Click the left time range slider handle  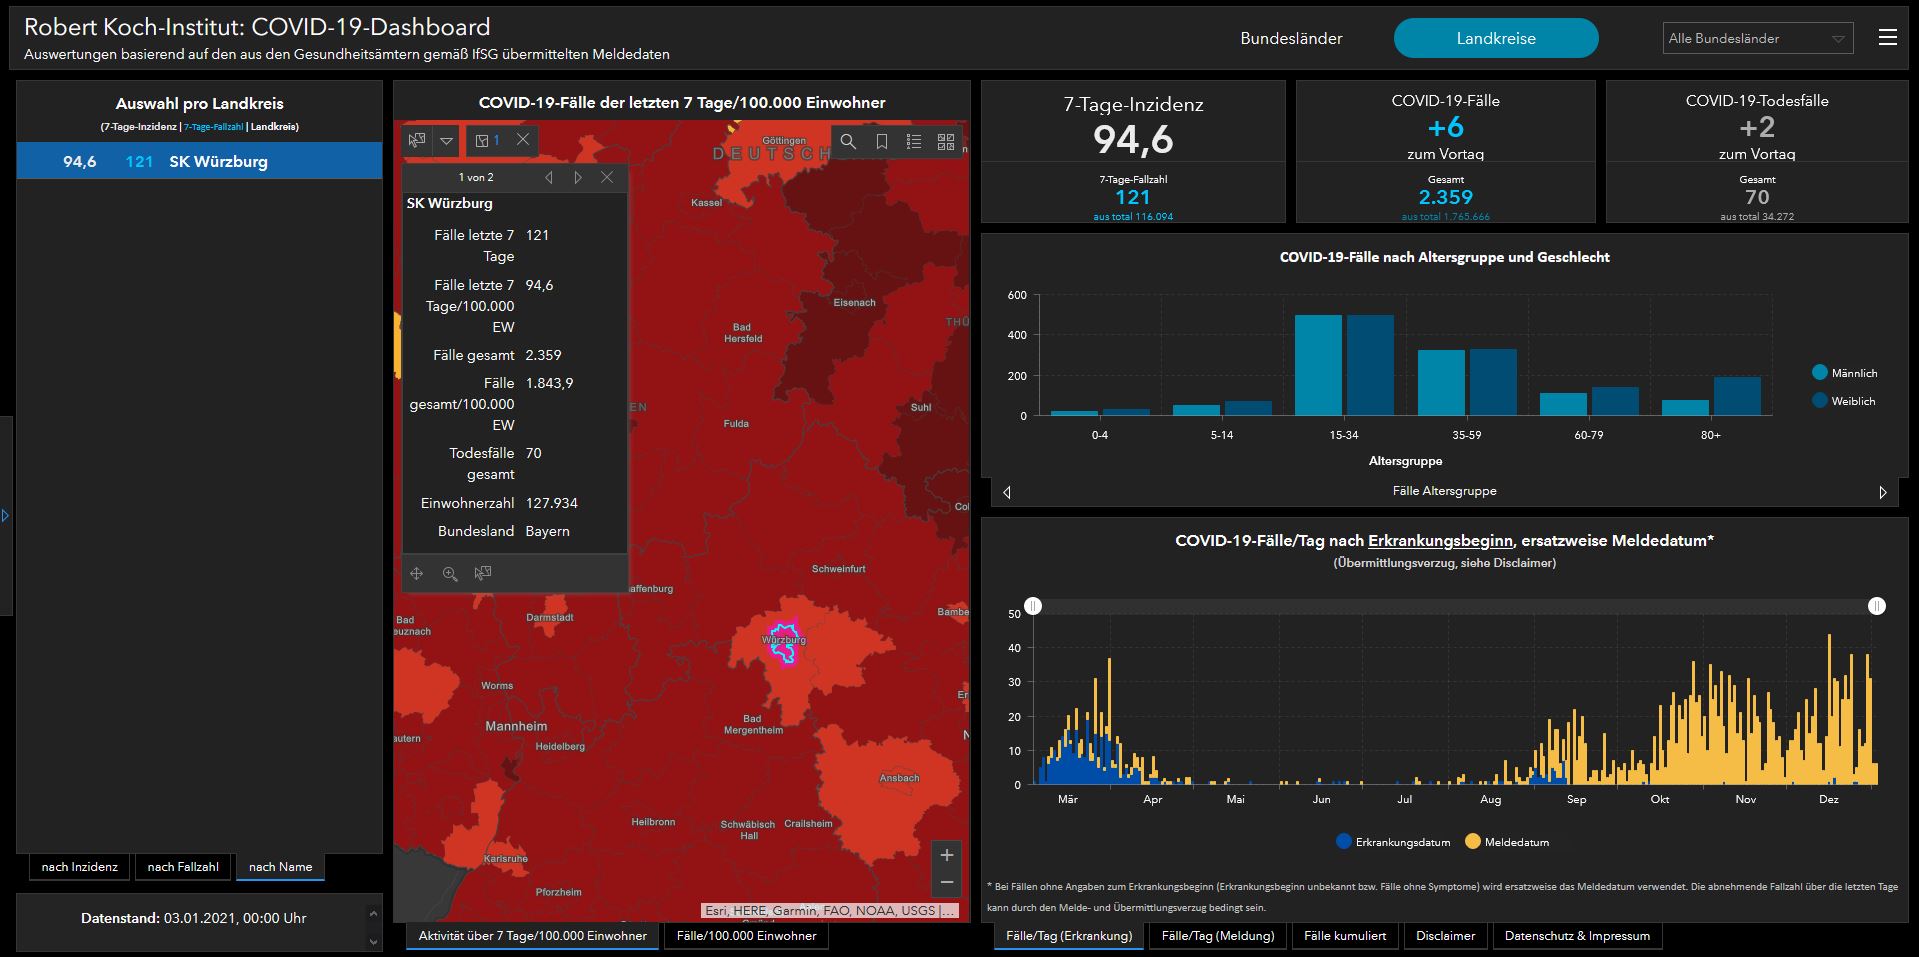pos(1033,606)
